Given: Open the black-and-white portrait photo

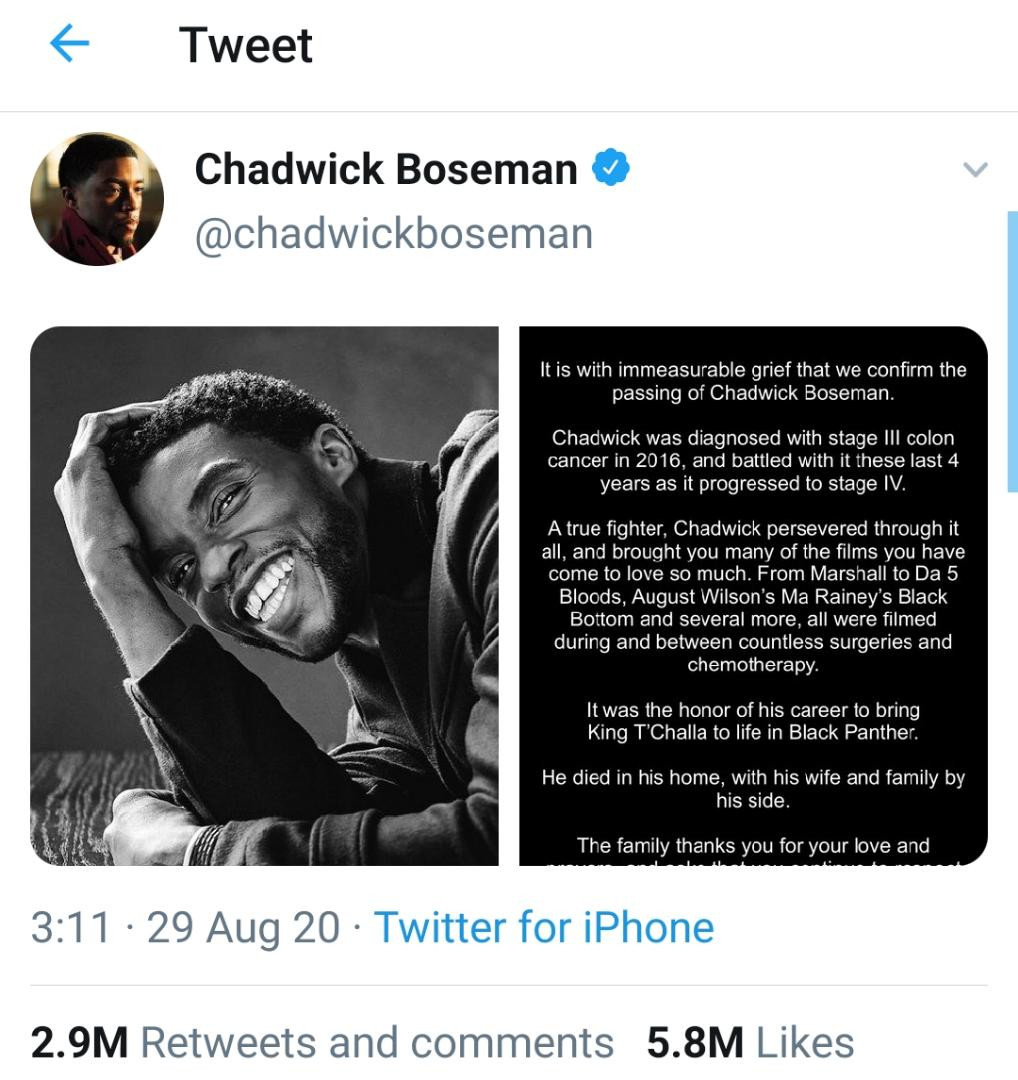Looking at the screenshot, I should click(x=264, y=595).
